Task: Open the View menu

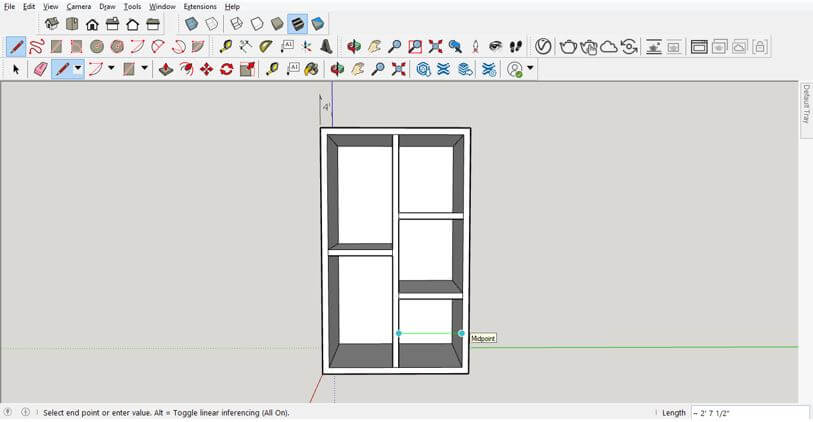Action: [50, 7]
